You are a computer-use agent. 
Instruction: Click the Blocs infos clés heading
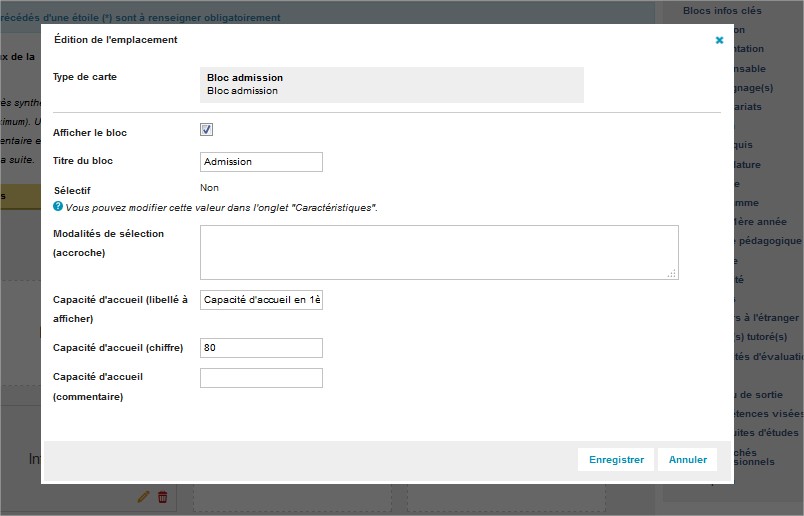point(722,10)
